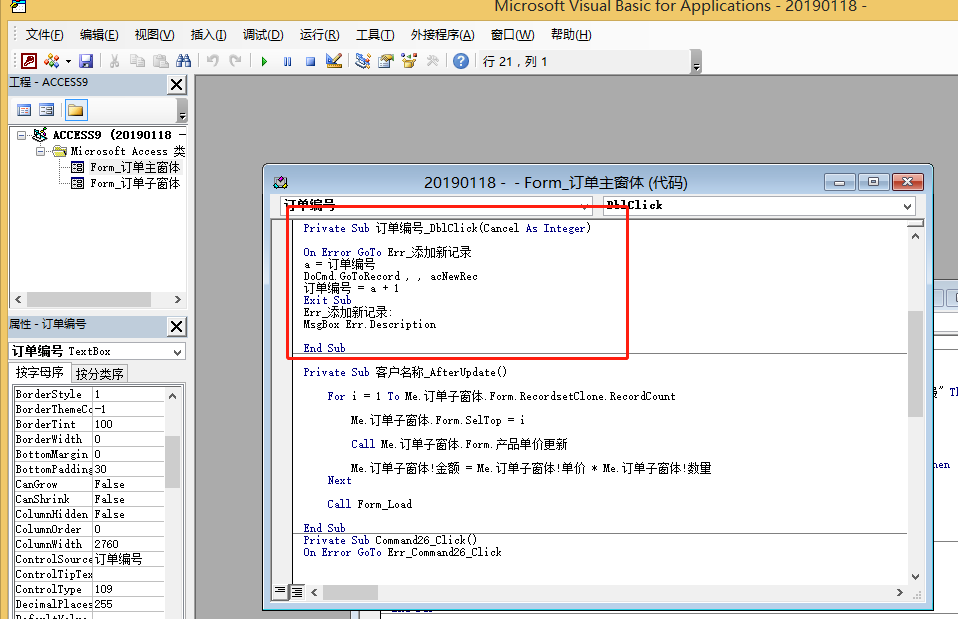Open the 编辑(E) menu
This screenshot has height=619, width=958.
click(x=99, y=35)
